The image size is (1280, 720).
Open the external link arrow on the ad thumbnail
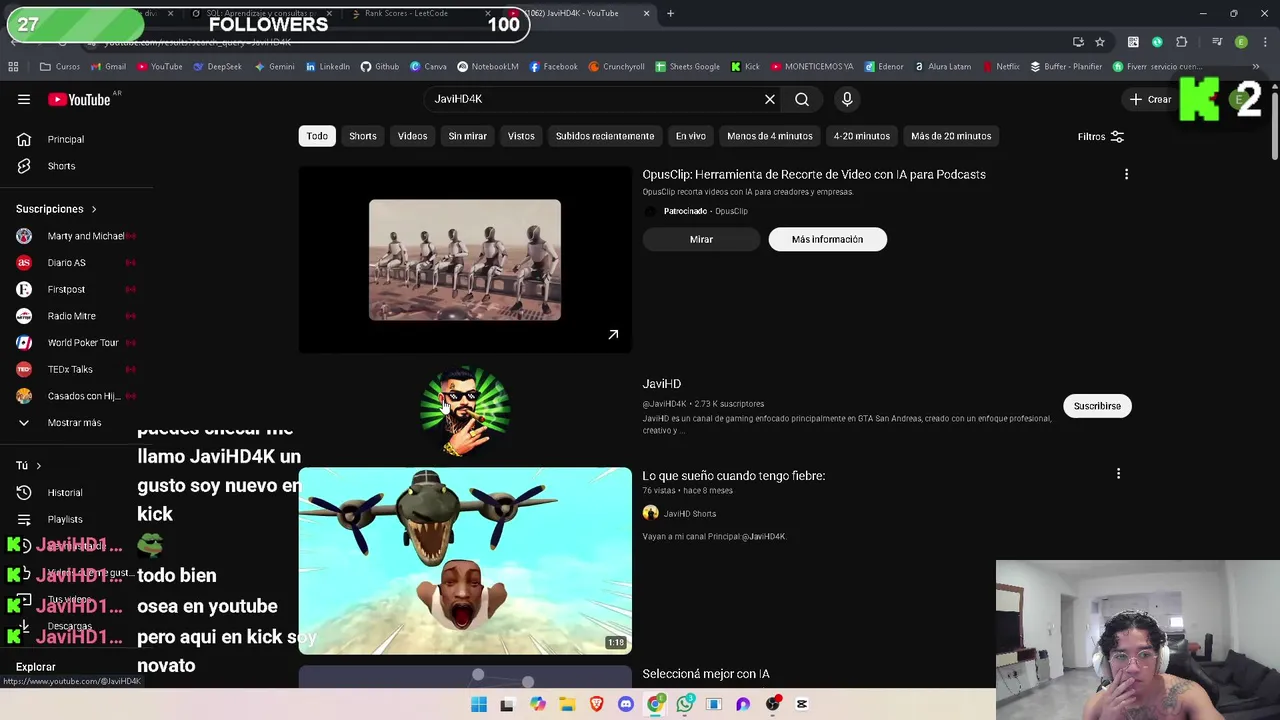[613, 335]
